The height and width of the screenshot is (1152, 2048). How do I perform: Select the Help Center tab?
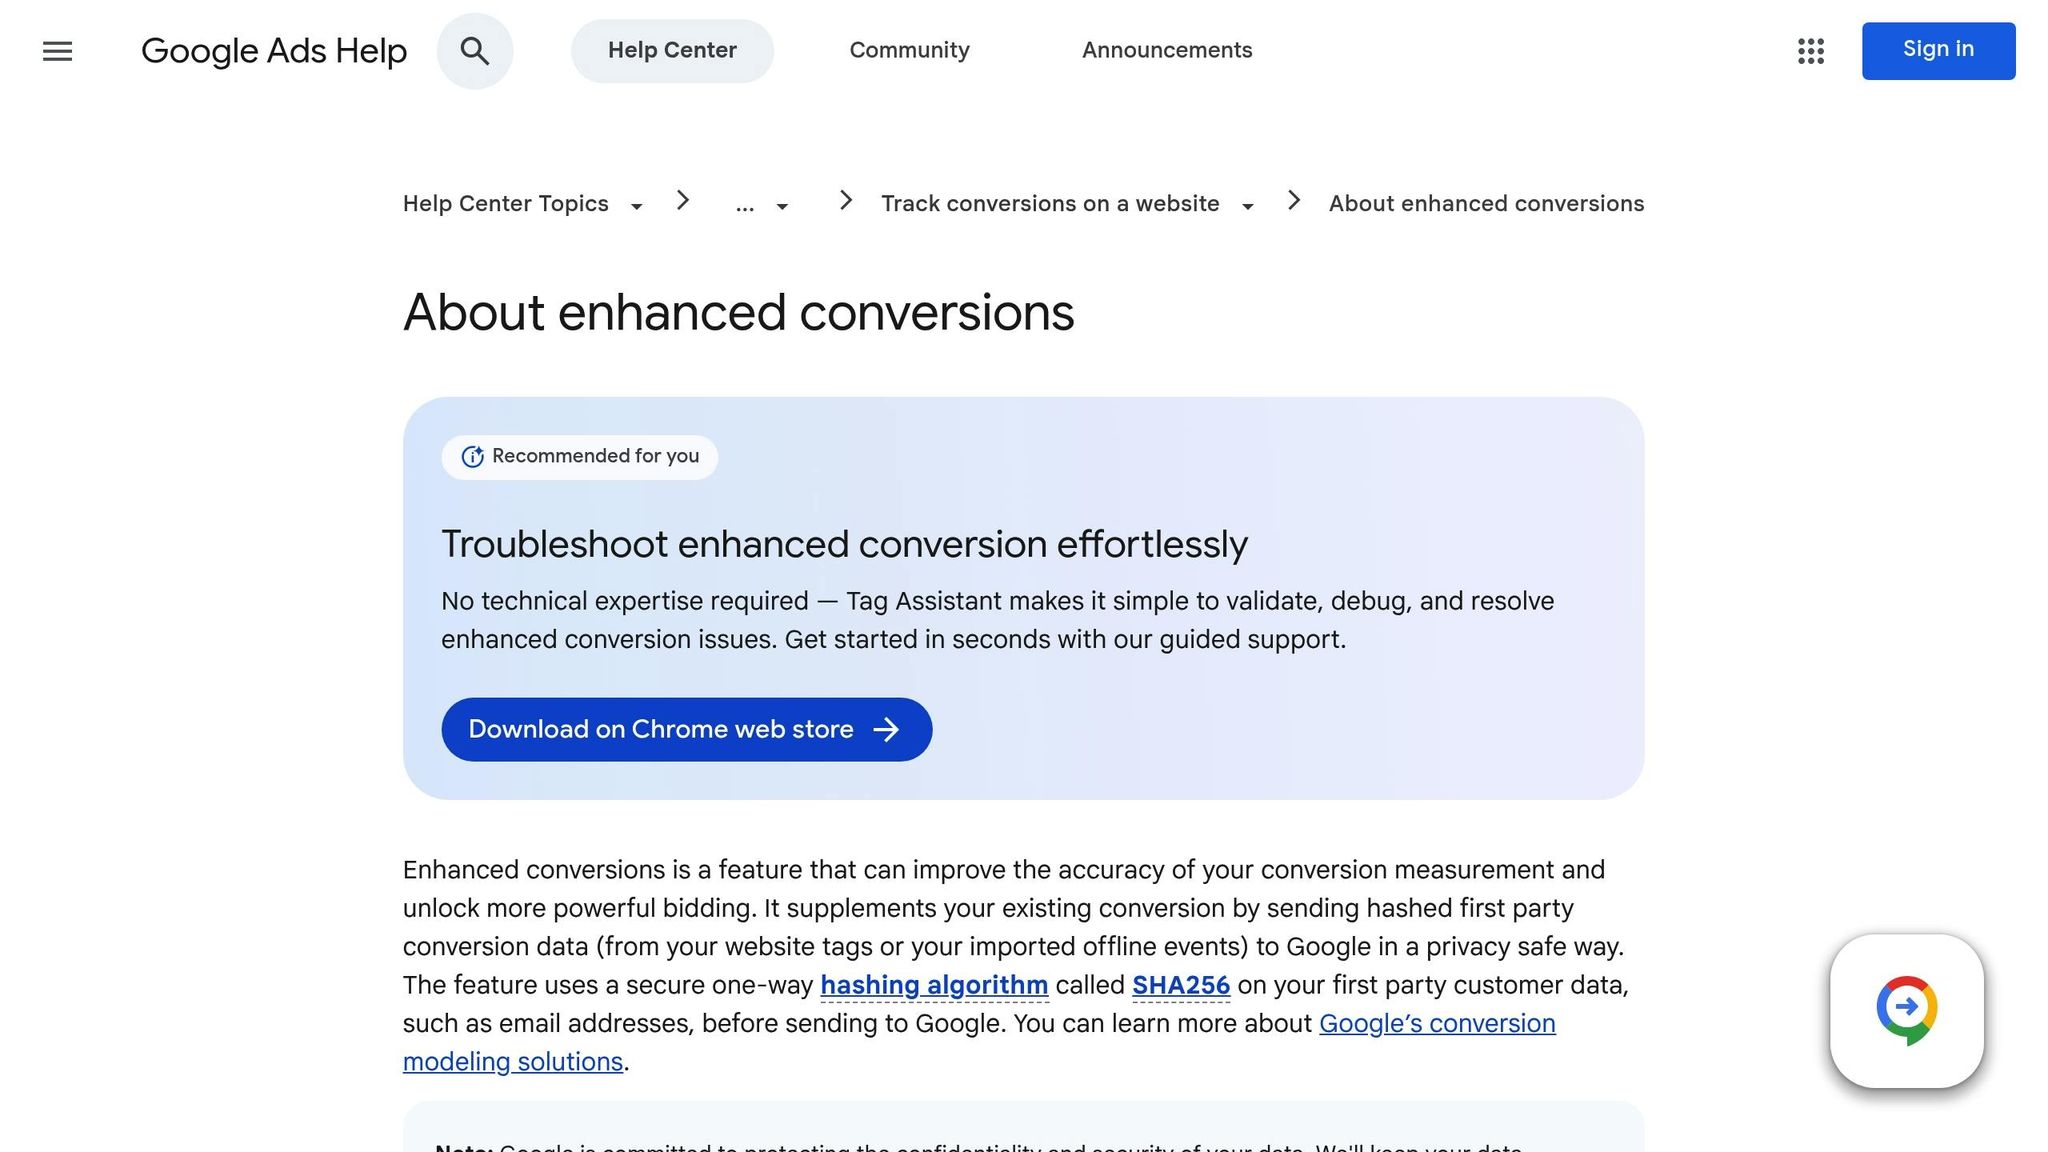pos(672,50)
